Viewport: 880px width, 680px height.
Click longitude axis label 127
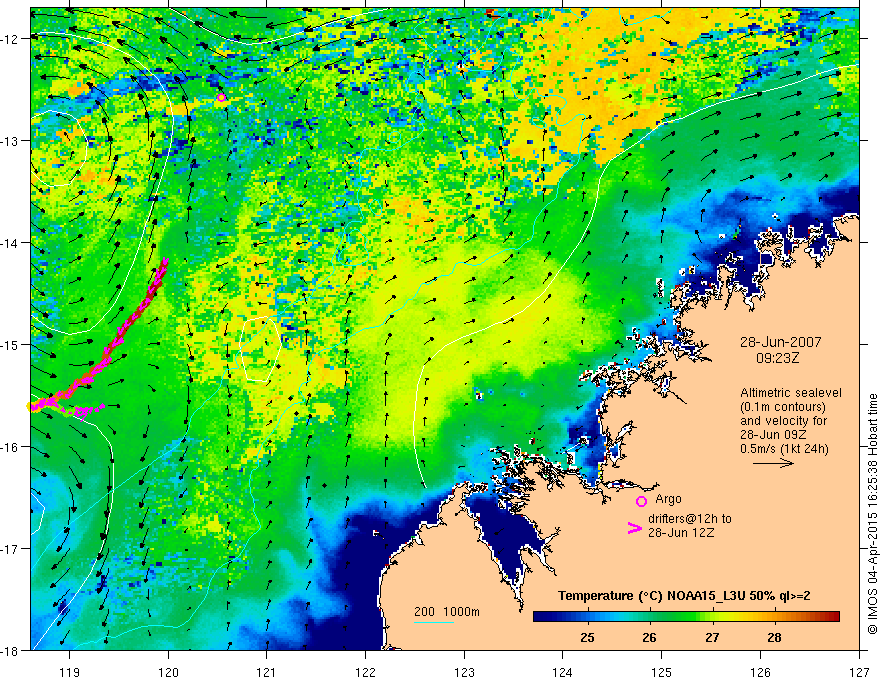pos(859,672)
